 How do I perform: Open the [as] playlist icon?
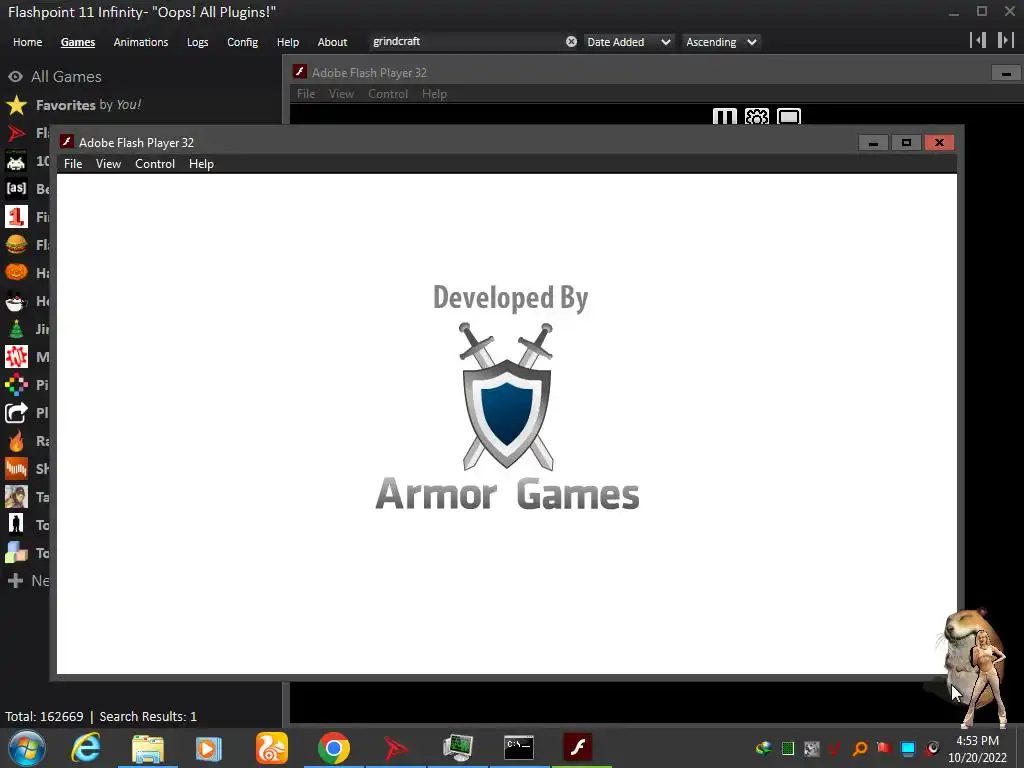point(16,189)
